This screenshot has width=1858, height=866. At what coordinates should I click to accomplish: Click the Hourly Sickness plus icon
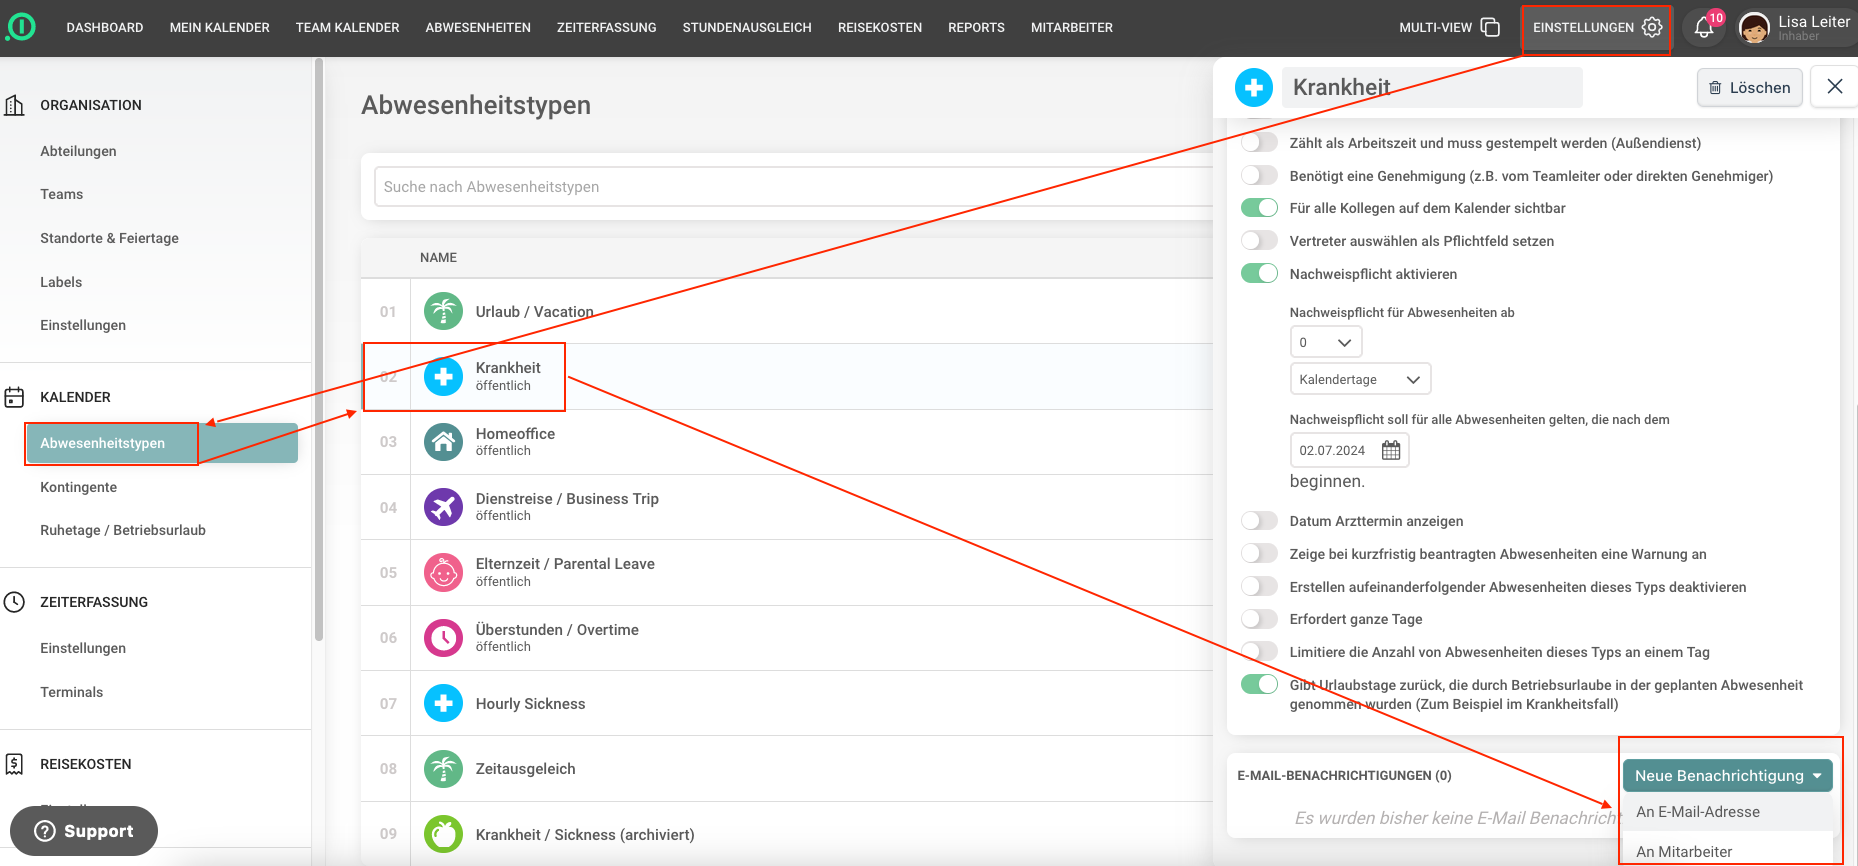[443, 703]
